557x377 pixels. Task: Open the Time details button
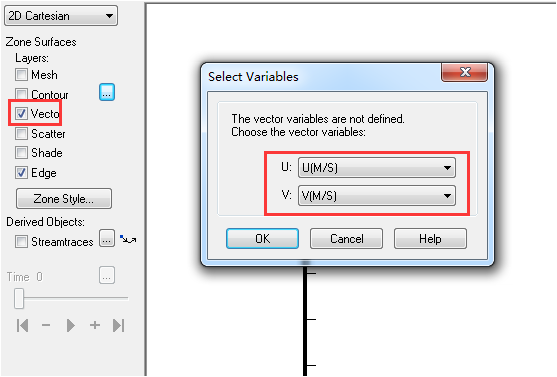point(107,275)
